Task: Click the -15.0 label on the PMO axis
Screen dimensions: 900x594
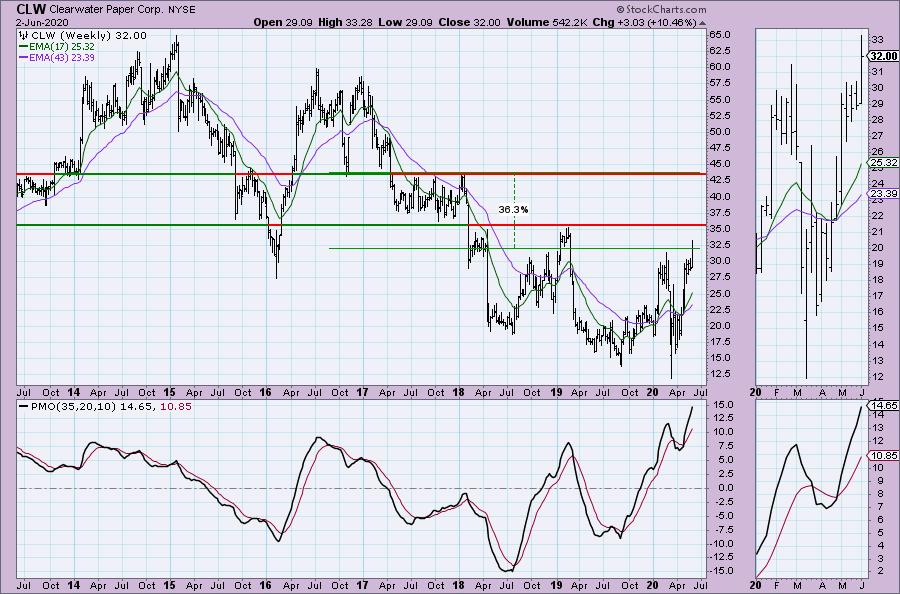Action: (721, 571)
